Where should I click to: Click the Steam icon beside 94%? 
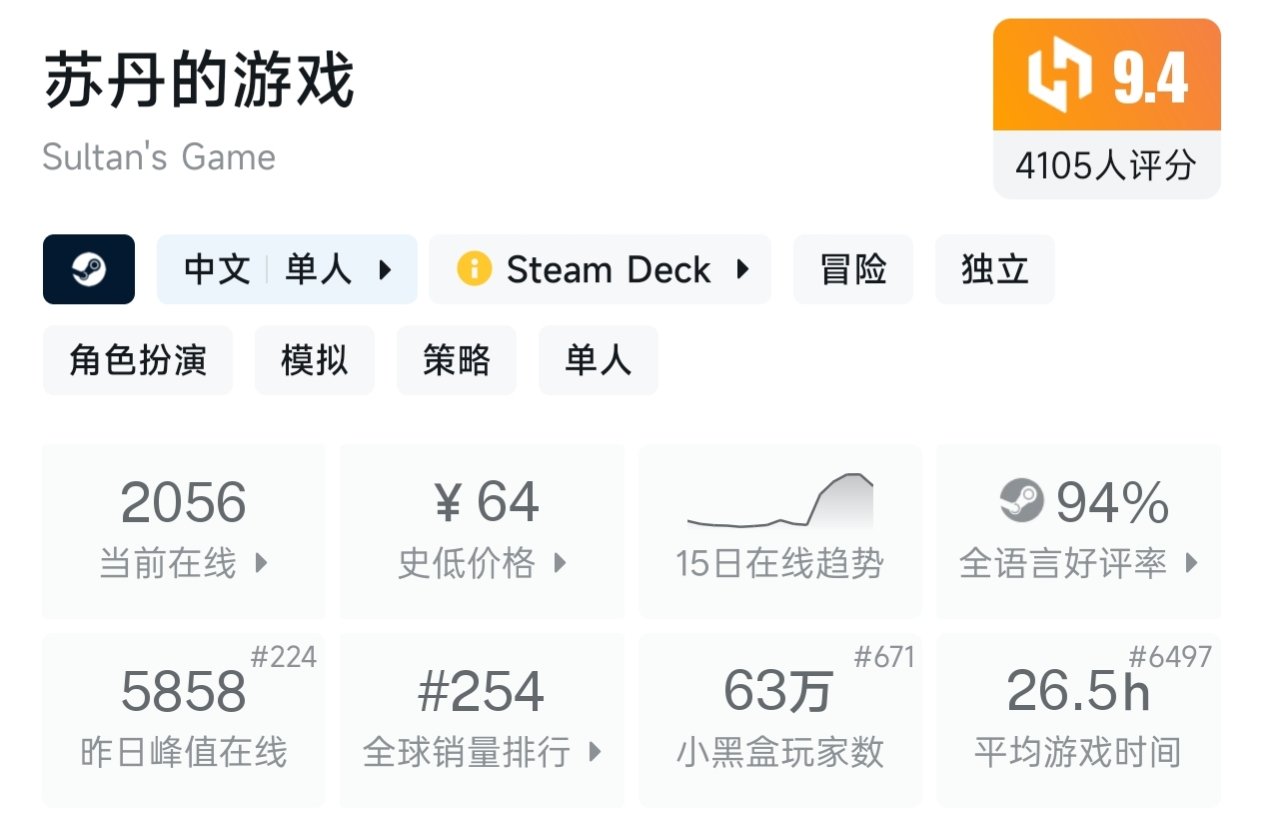point(1021,501)
